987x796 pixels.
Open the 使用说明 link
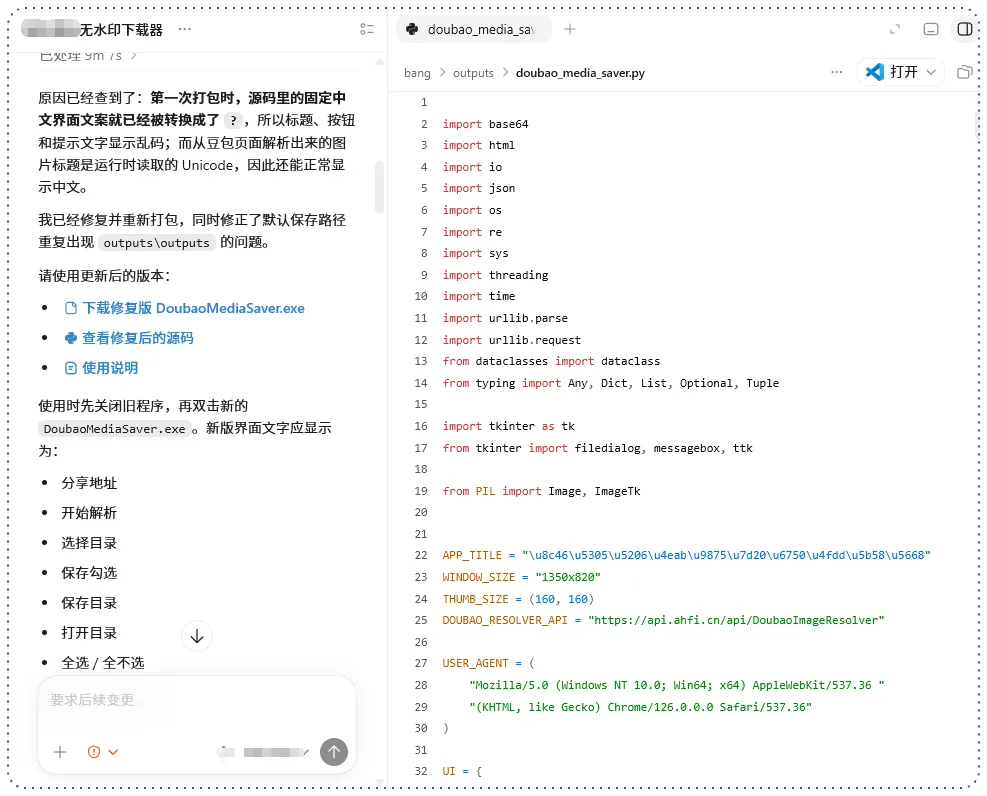tap(110, 368)
